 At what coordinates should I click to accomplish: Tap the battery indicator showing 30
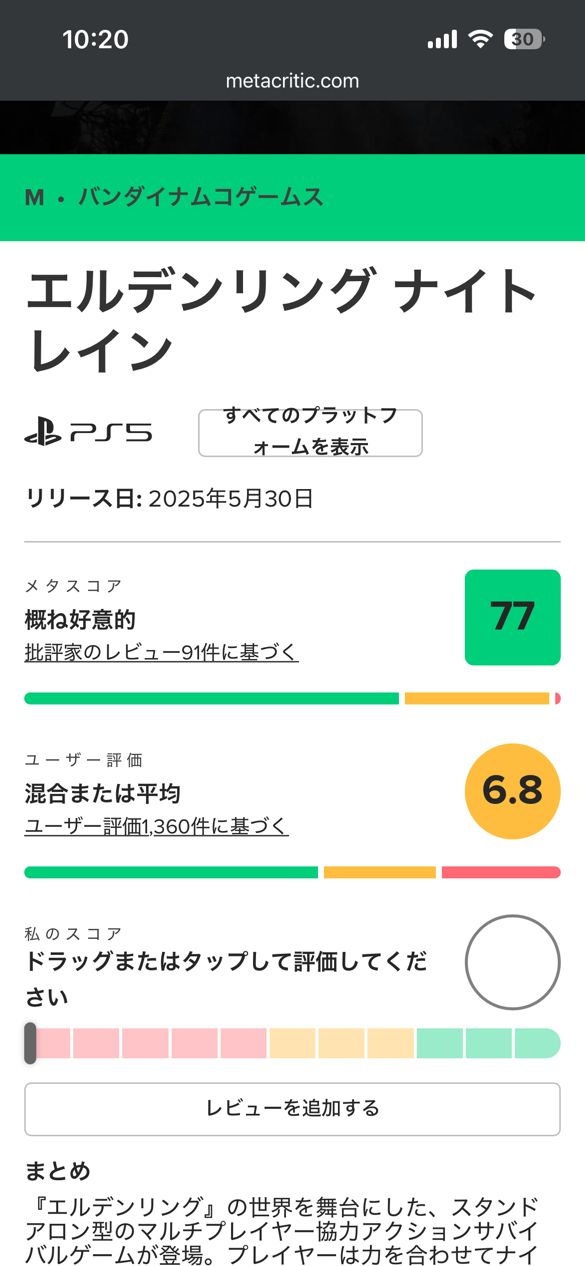tap(523, 39)
